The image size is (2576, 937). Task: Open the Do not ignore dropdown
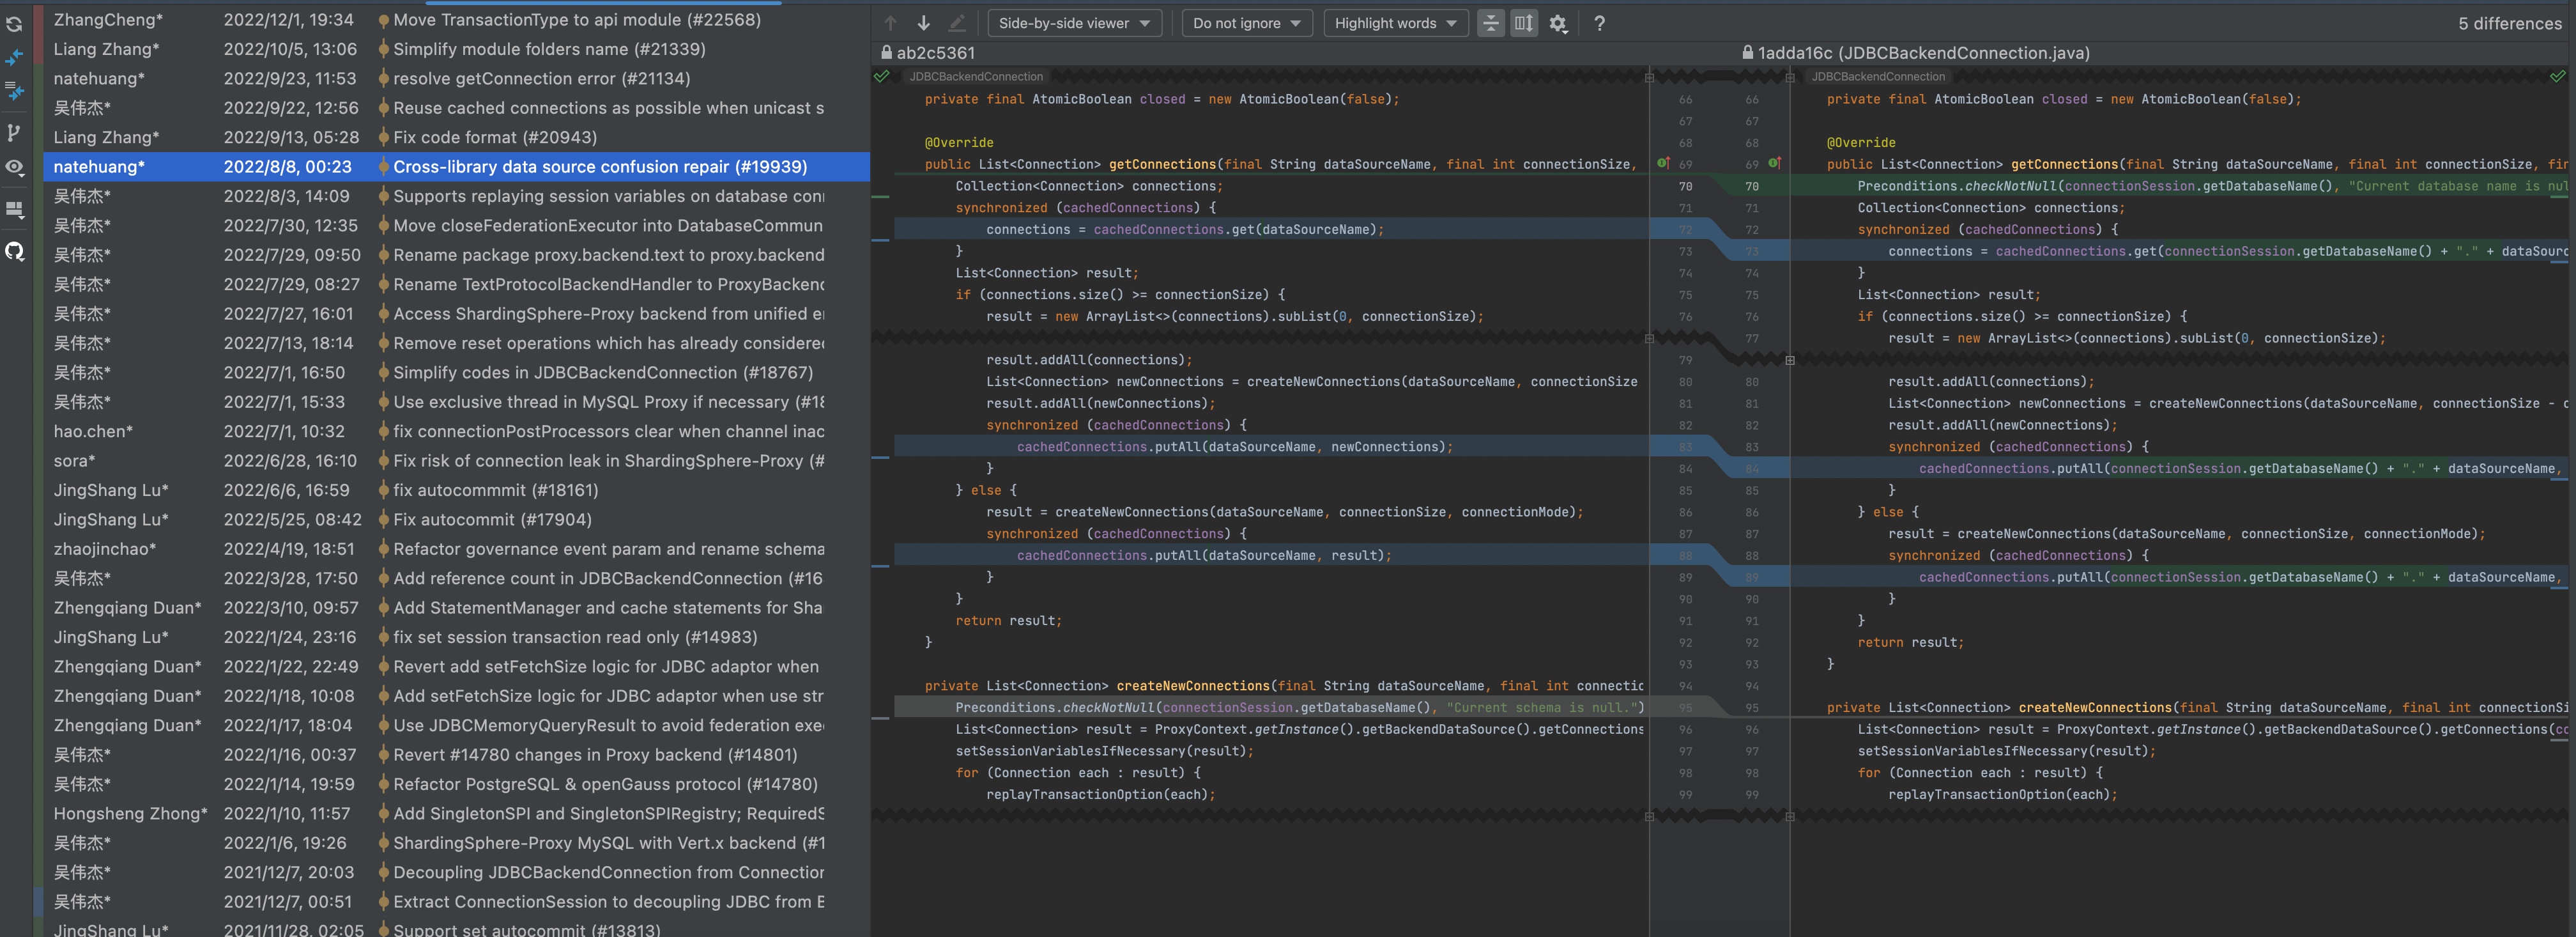click(x=1246, y=23)
